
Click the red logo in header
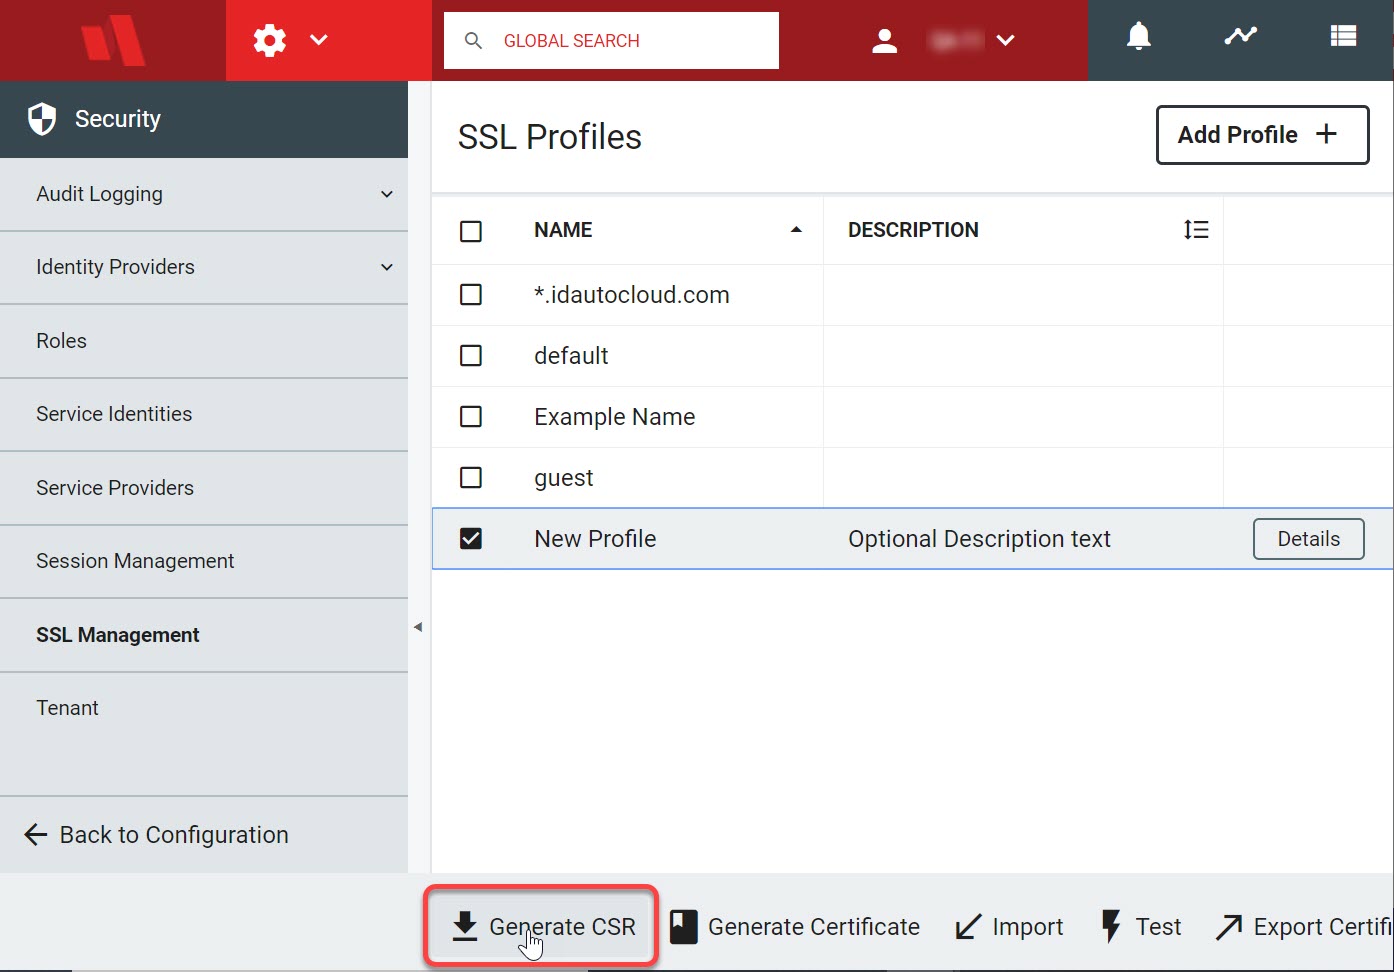(113, 40)
